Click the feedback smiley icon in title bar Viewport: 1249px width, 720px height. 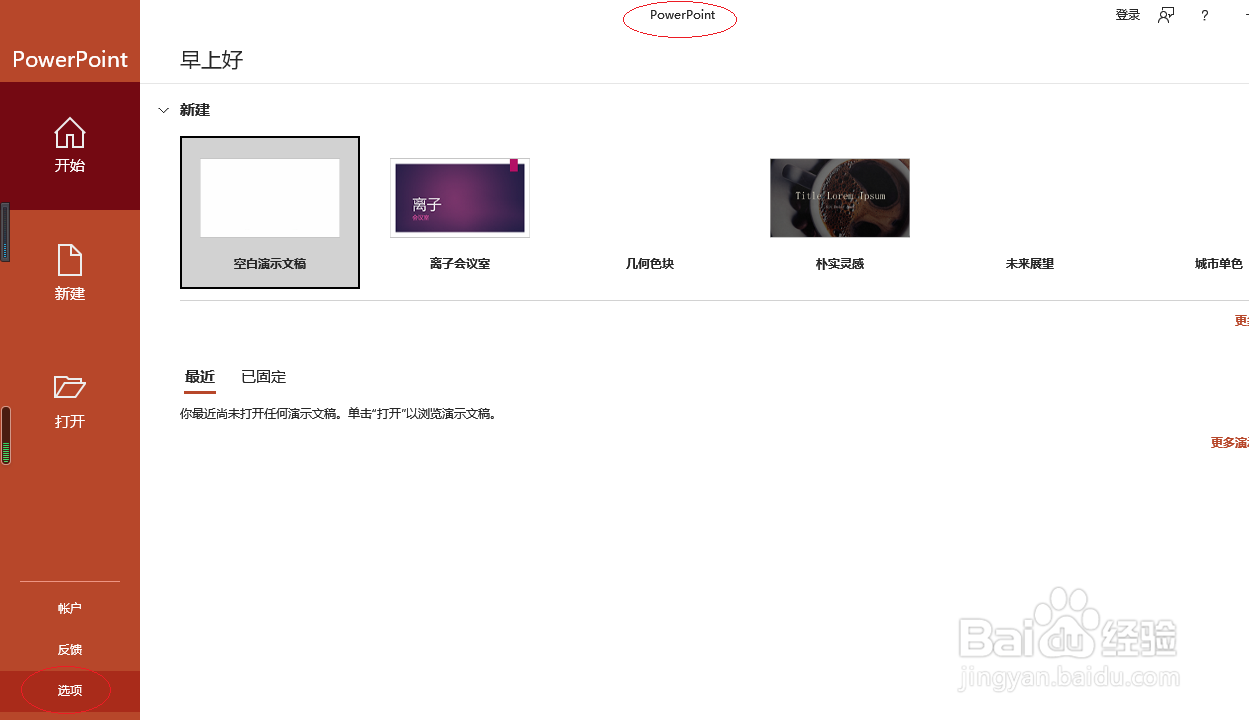tap(1166, 15)
